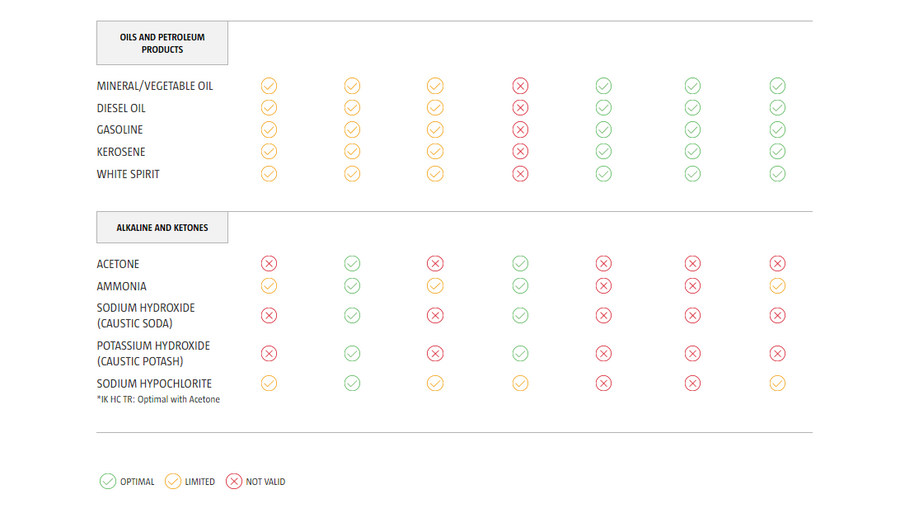Click the green check in the Sodium Hypochlorite row
Image resolution: width=900 pixels, height=513 pixels.
click(x=352, y=383)
